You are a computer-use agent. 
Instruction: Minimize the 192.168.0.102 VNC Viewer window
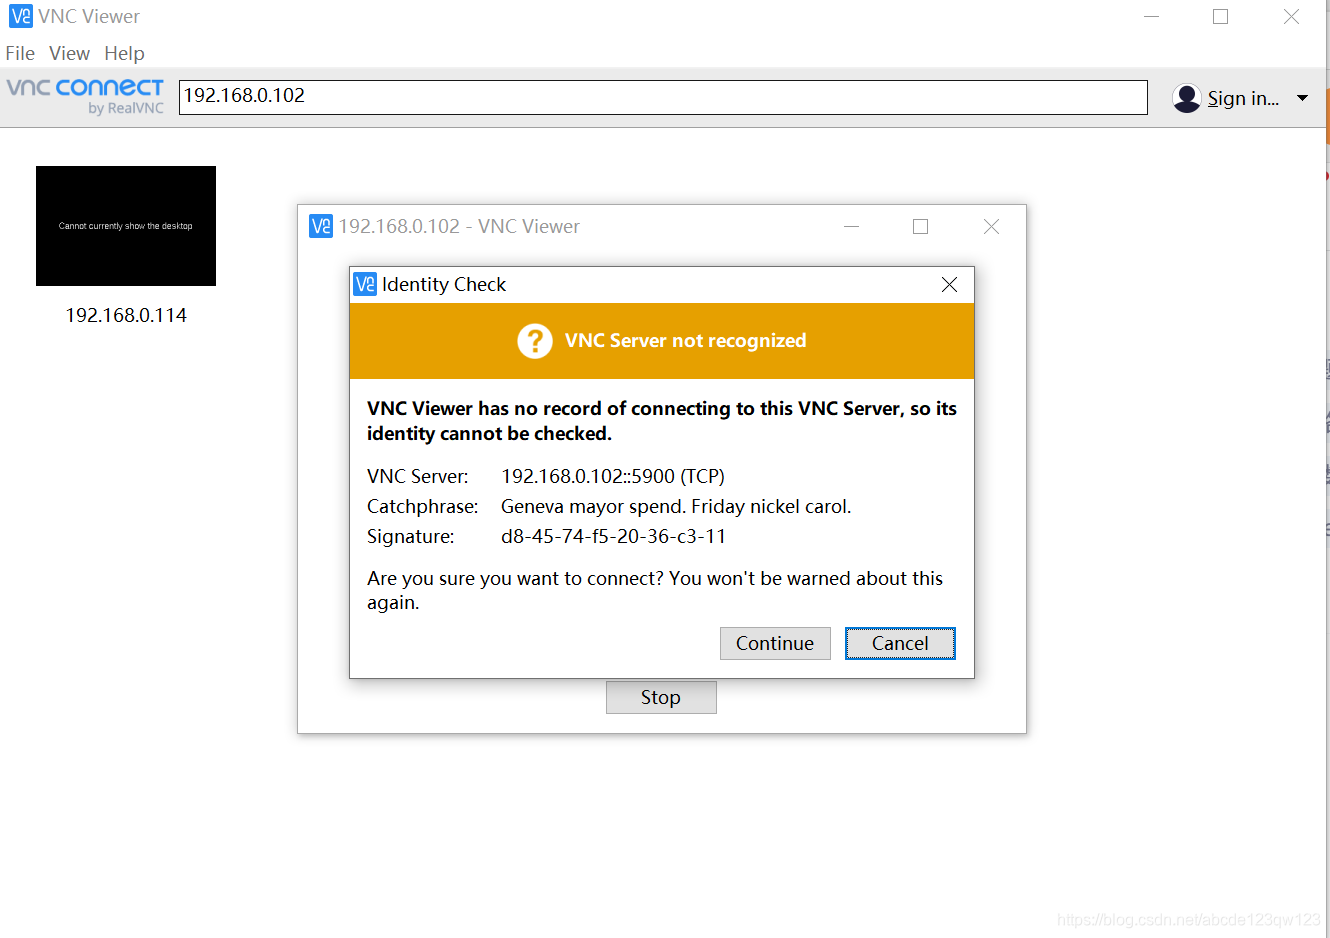(851, 227)
